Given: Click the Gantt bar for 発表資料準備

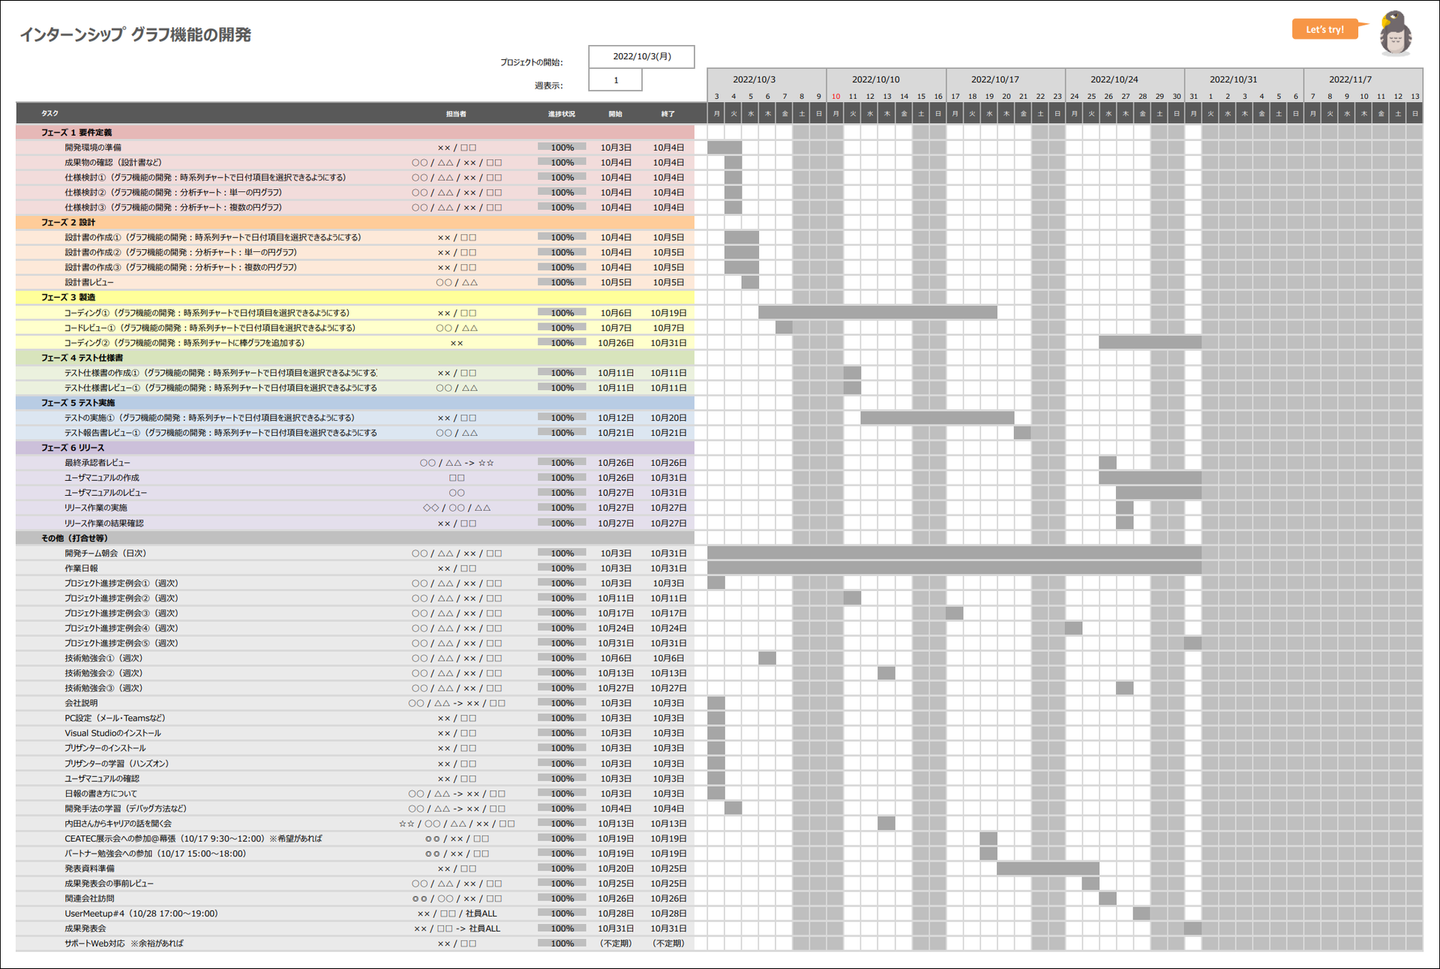Looking at the screenshot, I should click(x=1048, y=869).
